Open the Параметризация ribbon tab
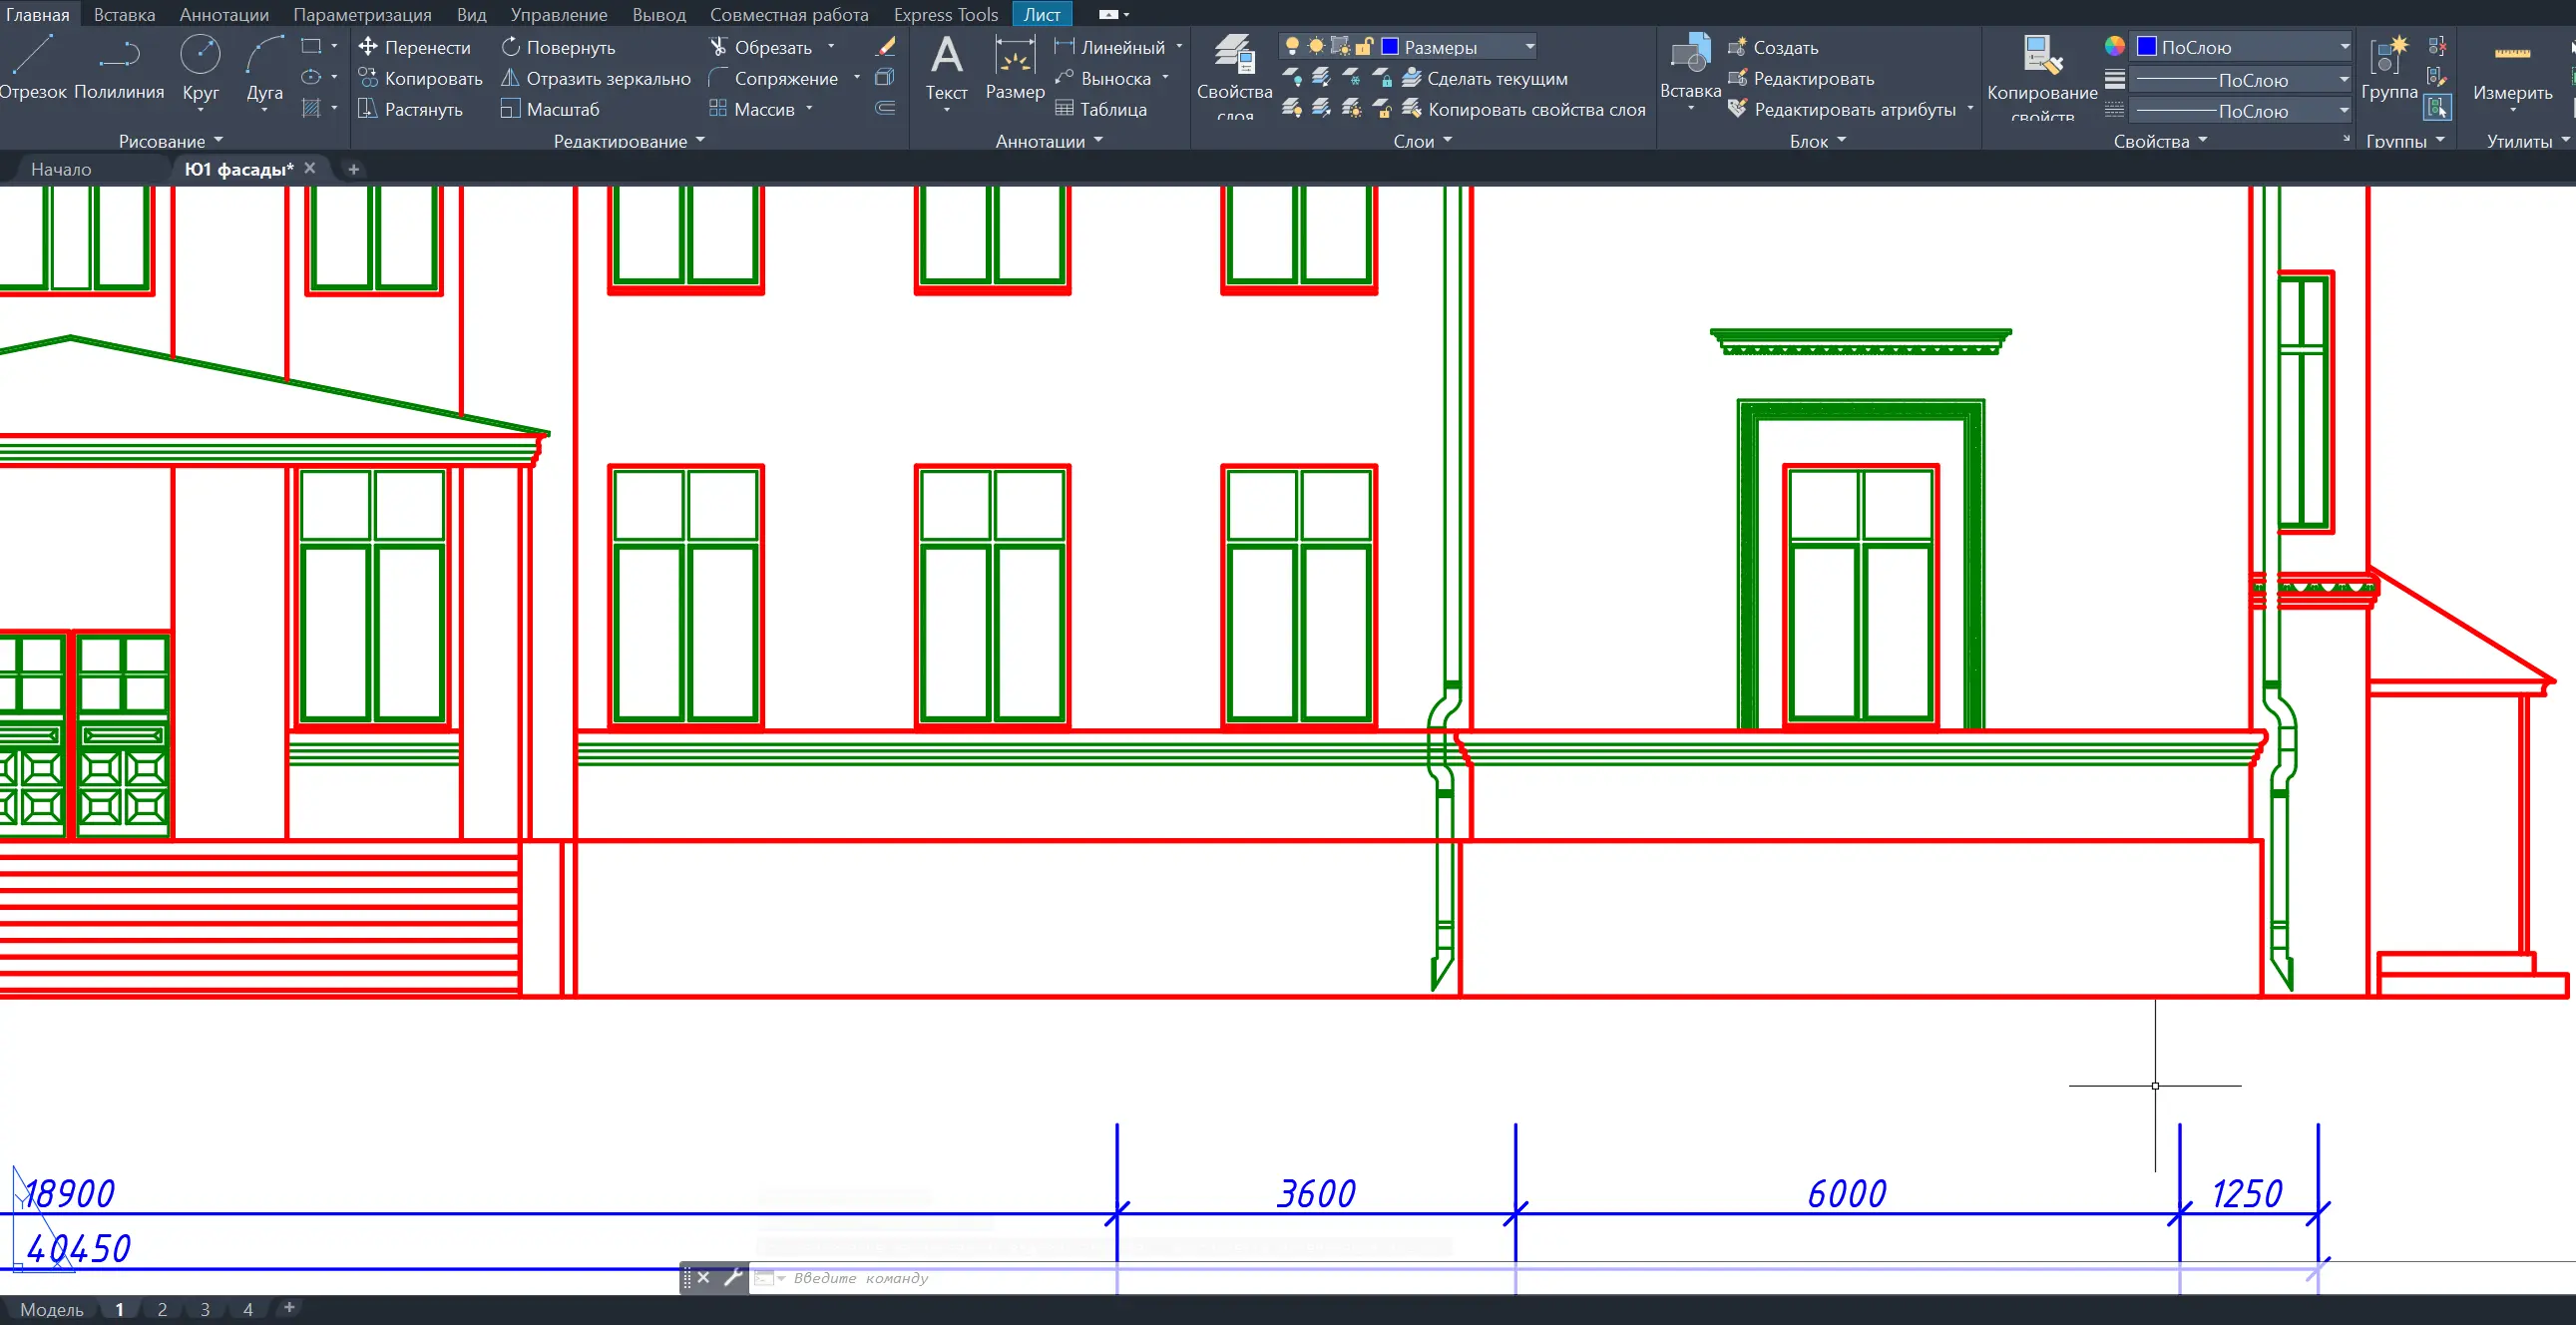The height and width of the screenshot is (1325, 2576). (362, 14)
